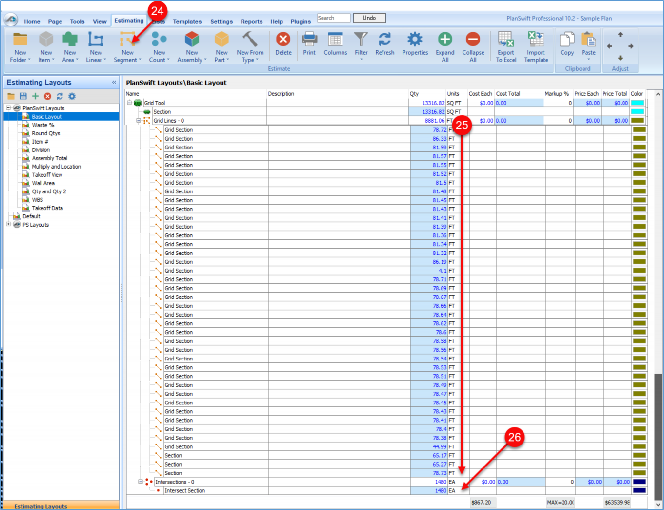Click the New Linear ribbon icon
This screenshot has width=664, height=510.
(95, 39)
